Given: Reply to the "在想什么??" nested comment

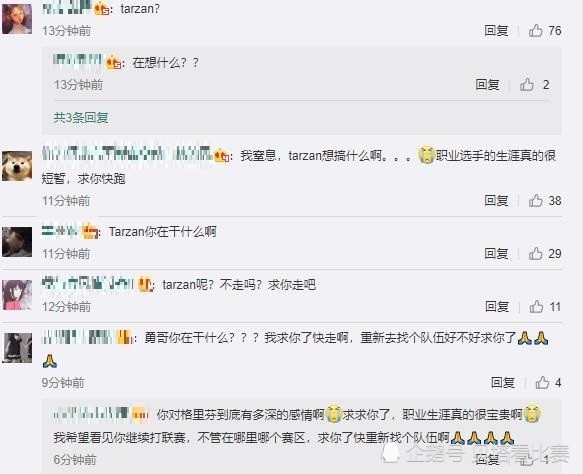Looking at the screenshot, I should tap(487, 84).
